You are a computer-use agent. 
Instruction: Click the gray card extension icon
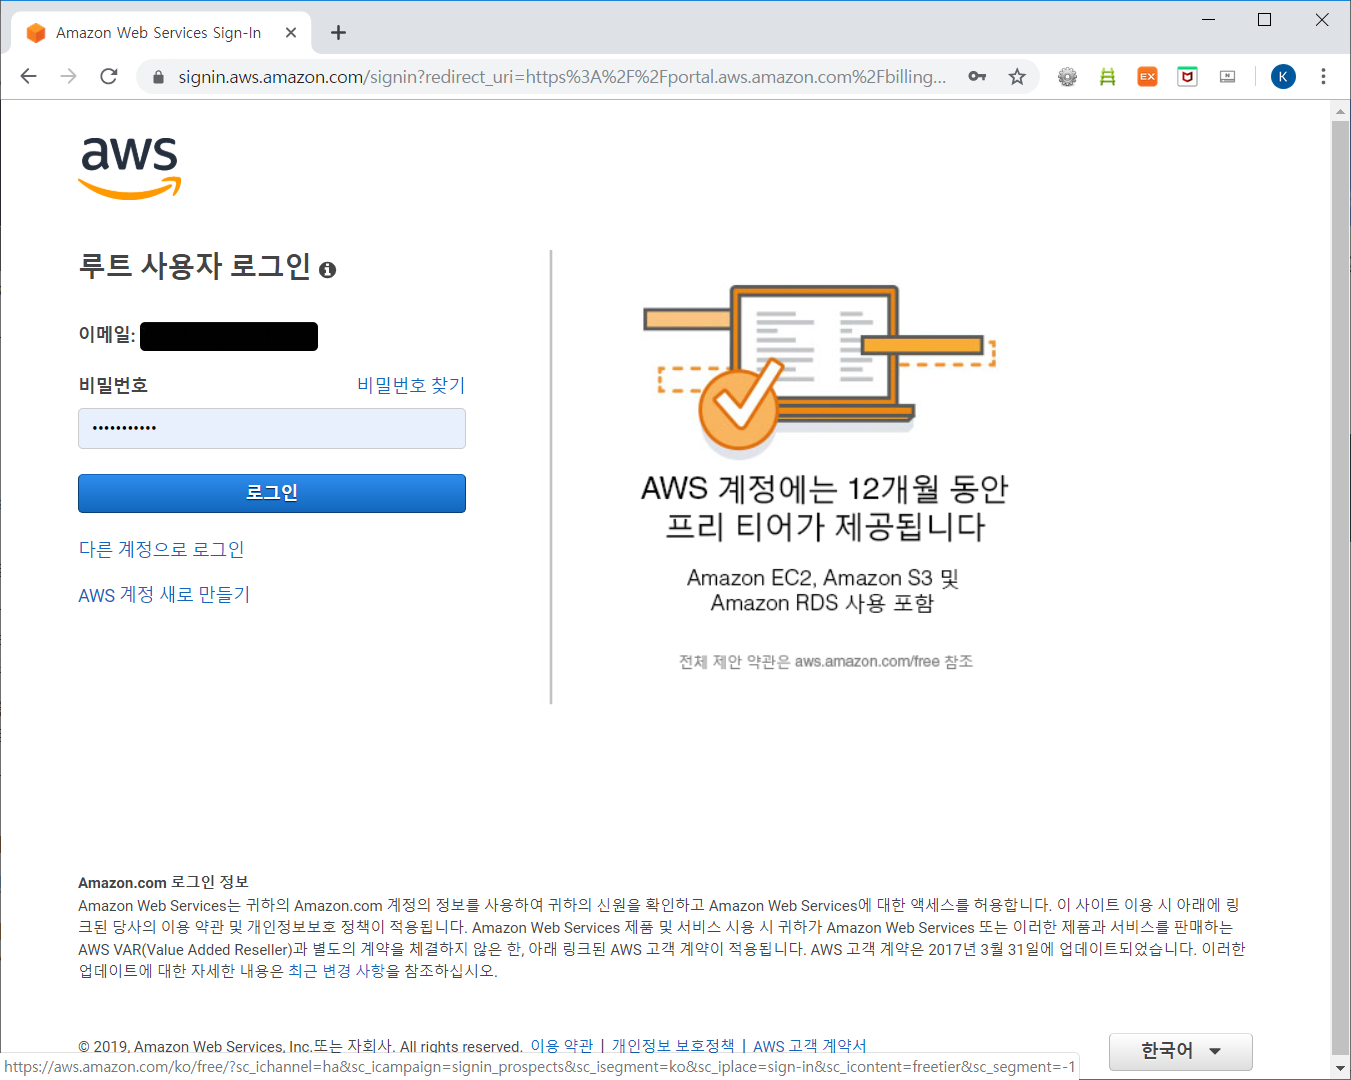click(x=1227, y=77)
